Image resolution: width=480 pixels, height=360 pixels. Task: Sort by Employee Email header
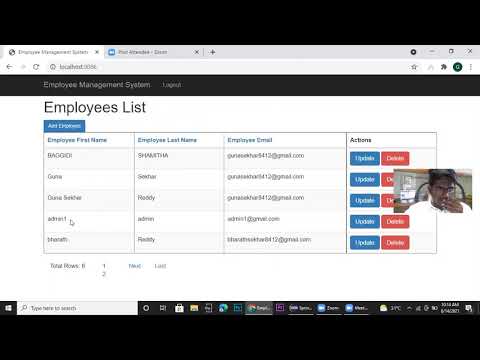pyautogui.click(x=250, y=140)
